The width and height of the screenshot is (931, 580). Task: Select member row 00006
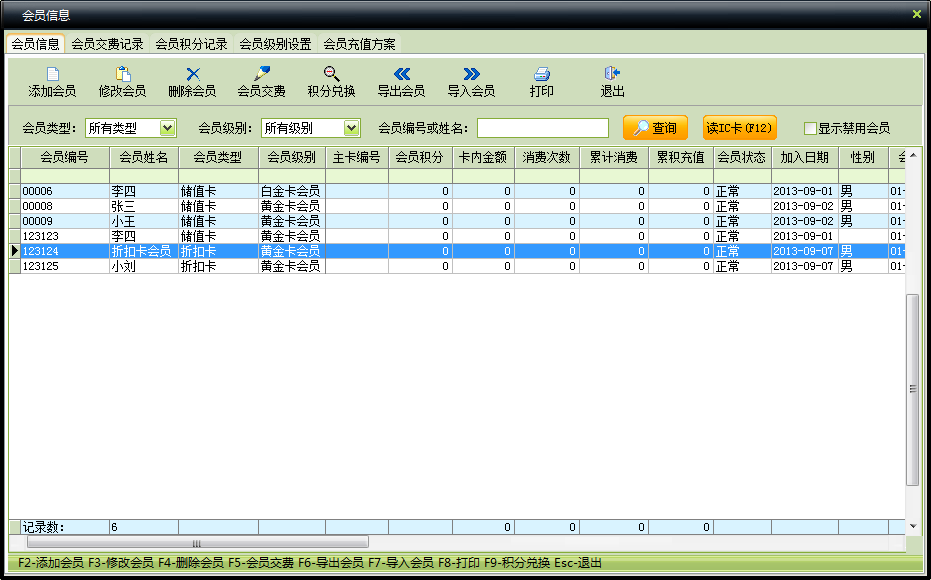[x=457, y=191]
